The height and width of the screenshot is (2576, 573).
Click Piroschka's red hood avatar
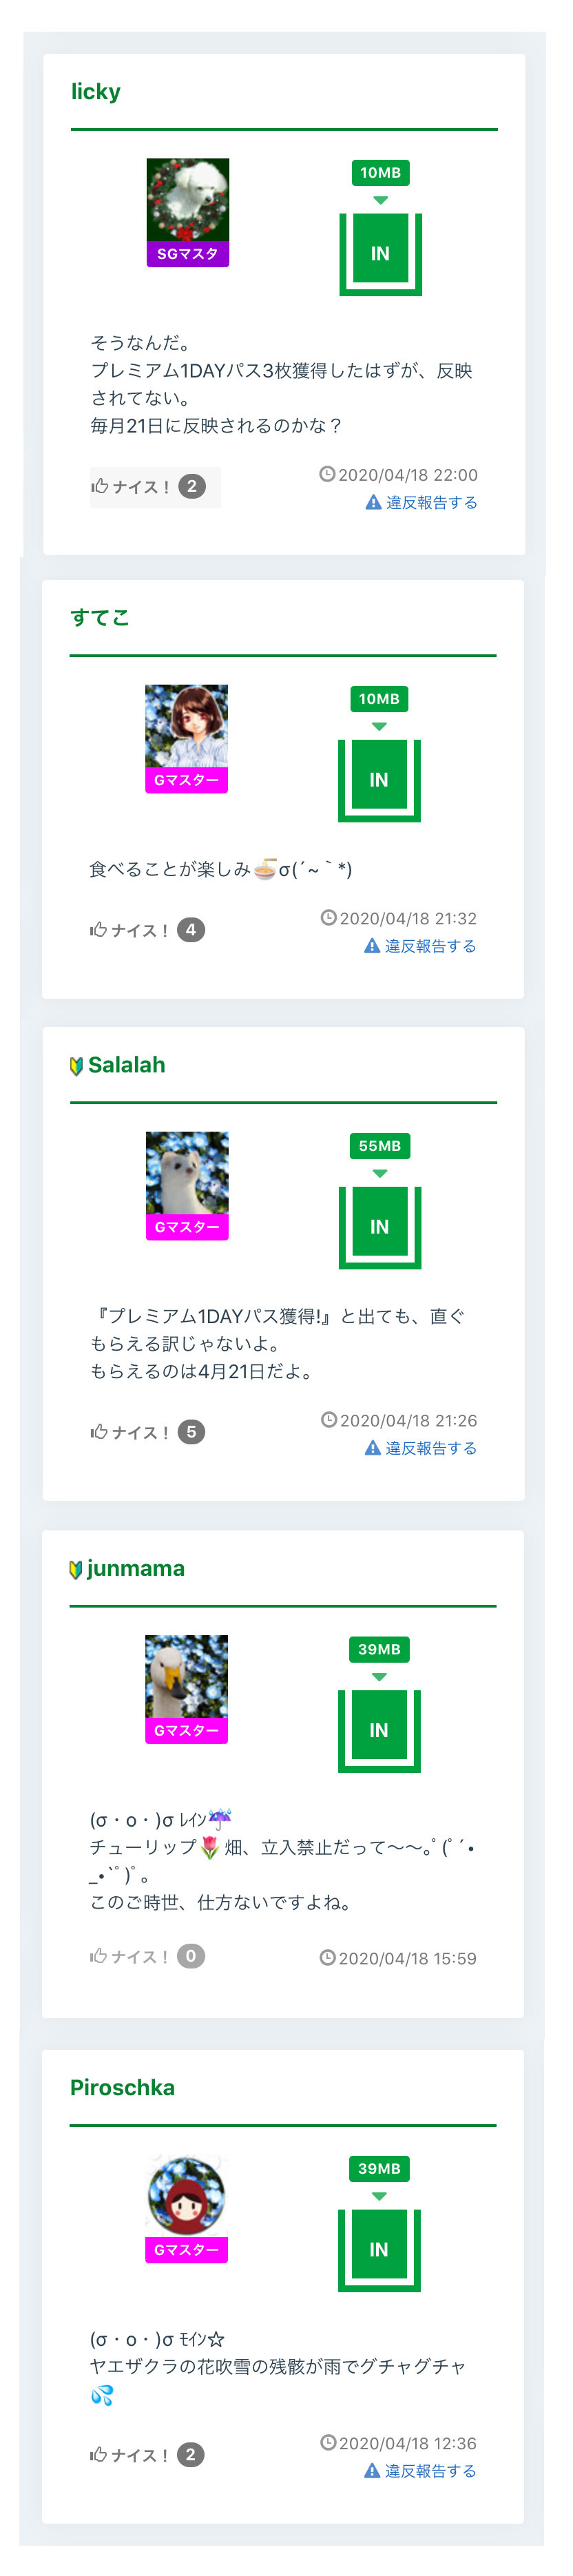click(186, 2196)
